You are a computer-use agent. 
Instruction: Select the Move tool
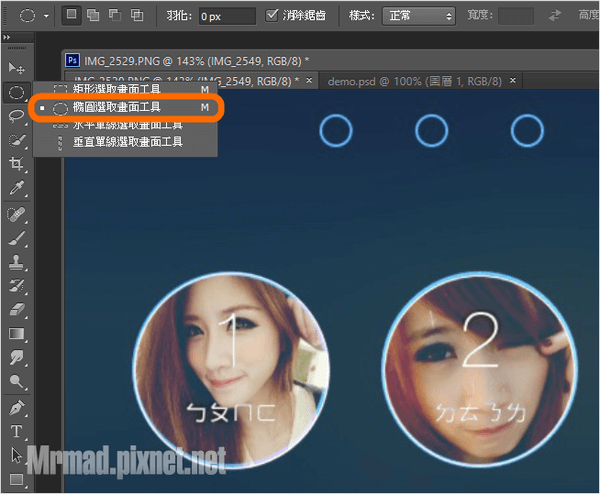click(17, 67)
